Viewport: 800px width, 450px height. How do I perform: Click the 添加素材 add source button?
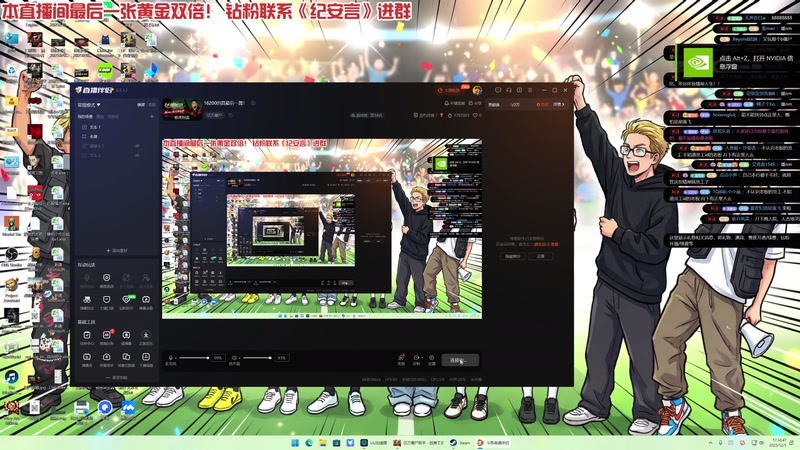pos(117,251)
